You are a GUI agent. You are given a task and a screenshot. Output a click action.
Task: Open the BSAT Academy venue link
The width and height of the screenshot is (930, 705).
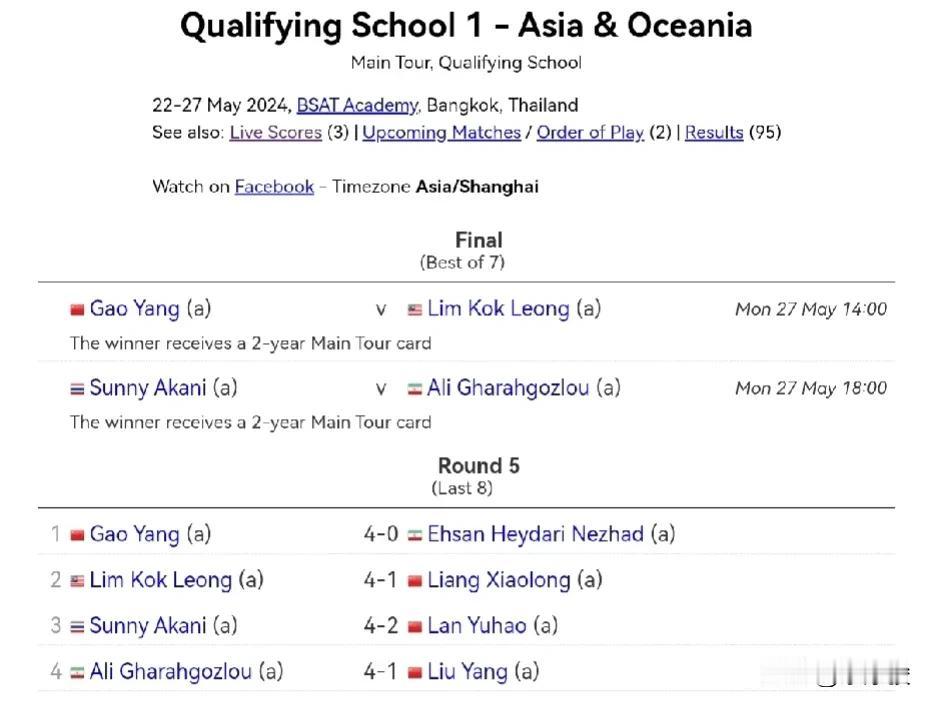pyautogui.click(x=358, y=106)
